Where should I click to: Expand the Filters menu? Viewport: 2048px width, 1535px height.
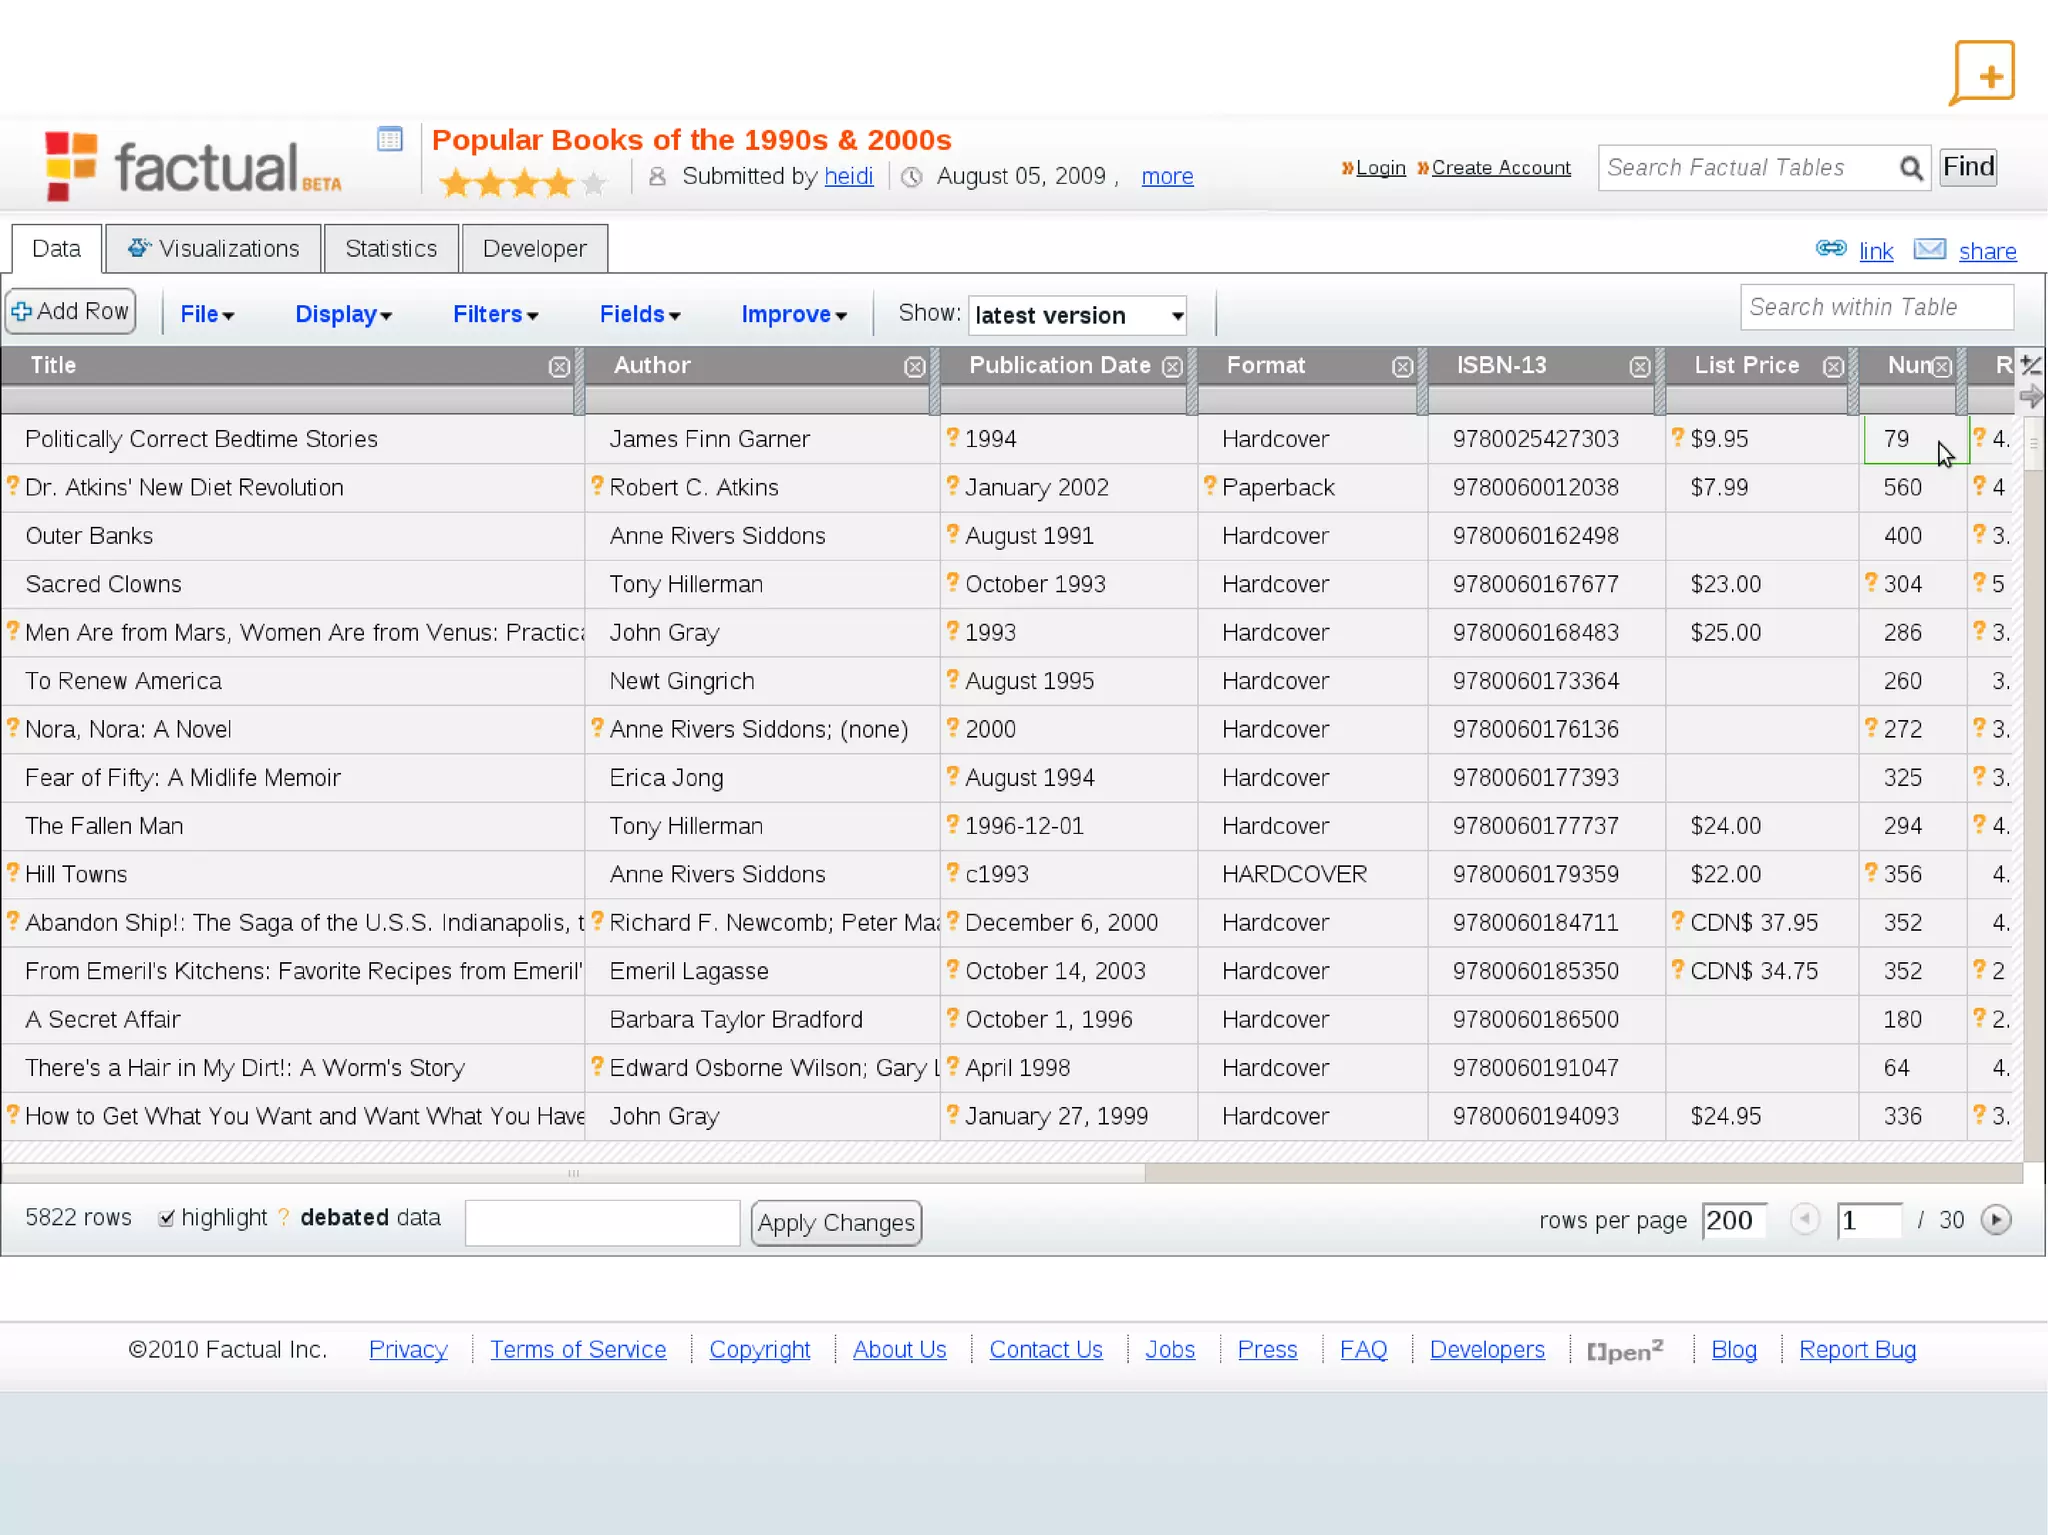click(495, 315)
